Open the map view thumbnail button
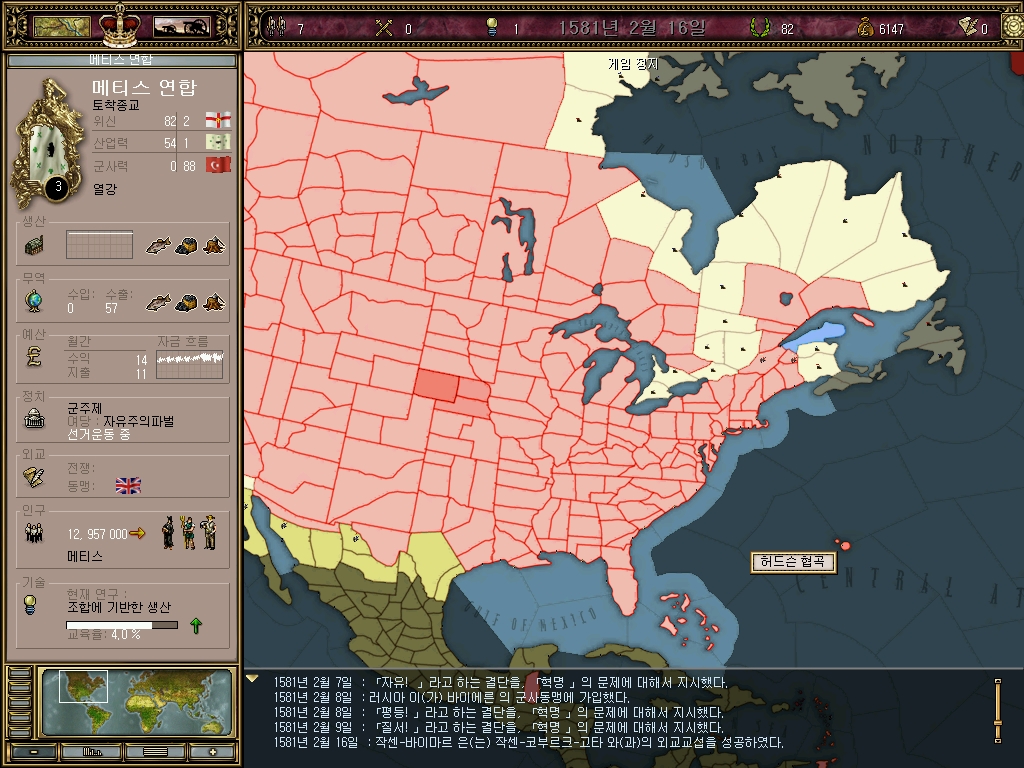The height and width of the screenshot is (768, 1024). point(61,27)
